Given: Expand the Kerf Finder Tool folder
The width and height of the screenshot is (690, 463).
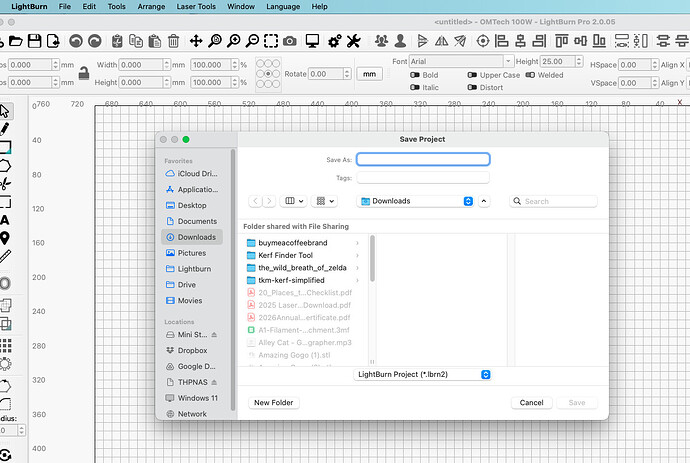Looking at the screenshot, I should pyautogui.click(x=357, y=255).
